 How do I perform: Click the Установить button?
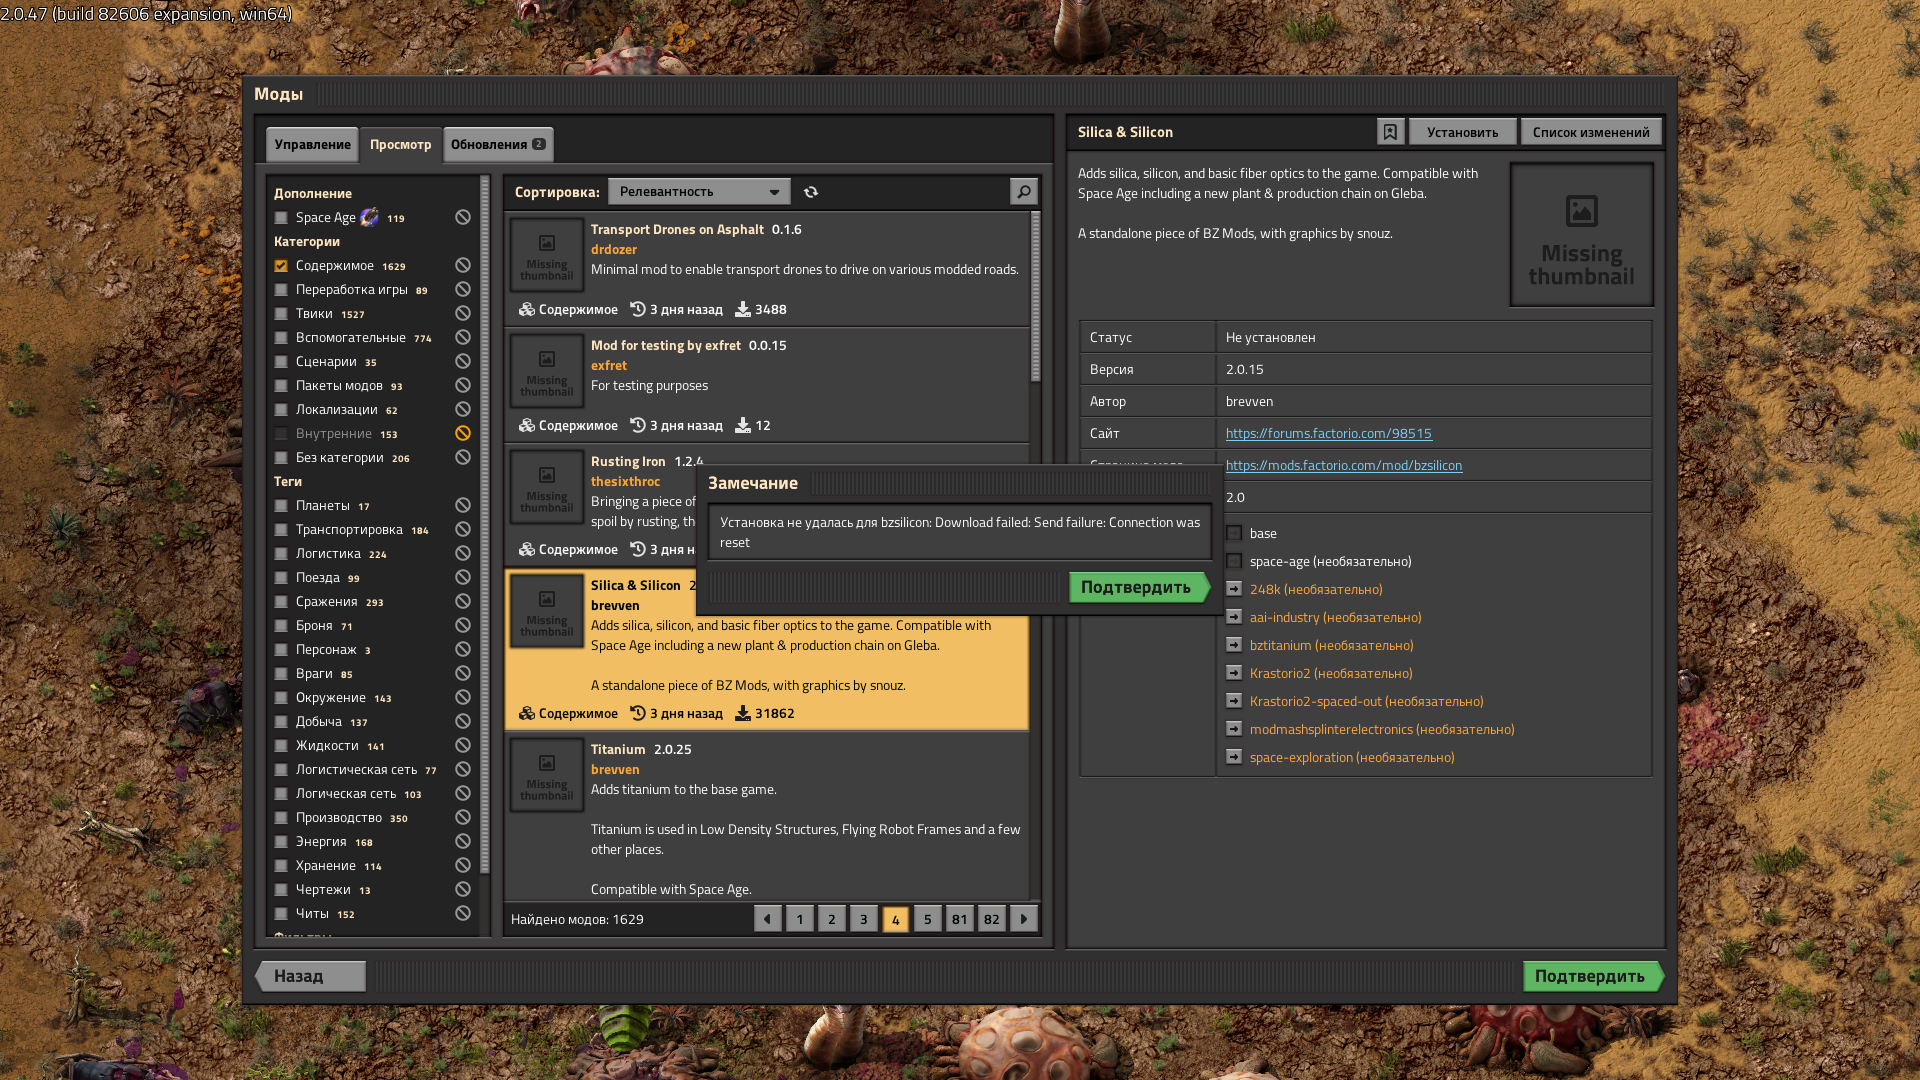[1462, 132]
